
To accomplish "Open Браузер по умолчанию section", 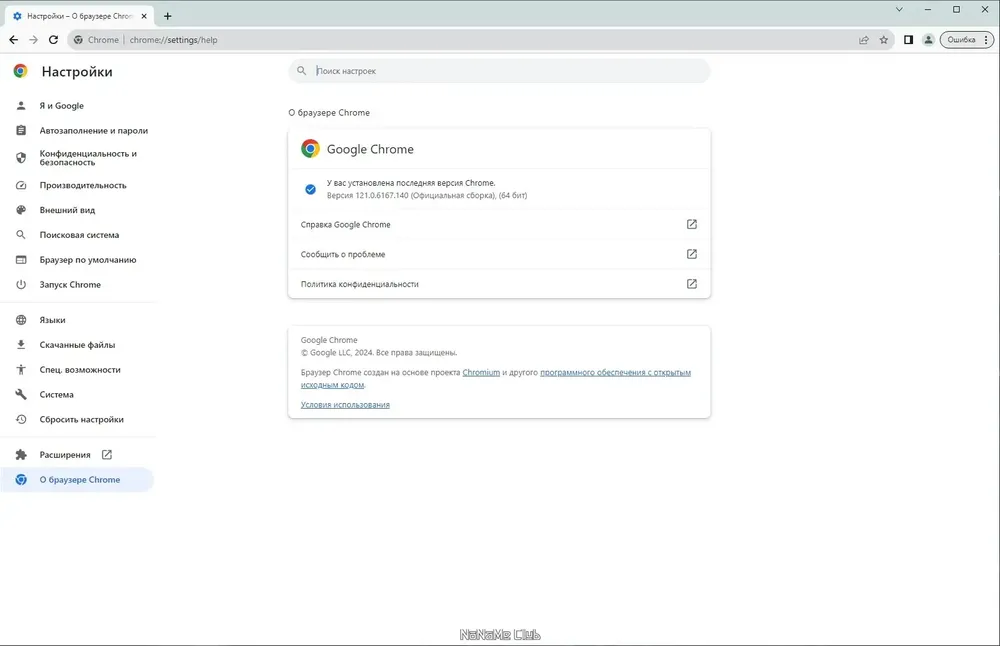I will [77, 260].
